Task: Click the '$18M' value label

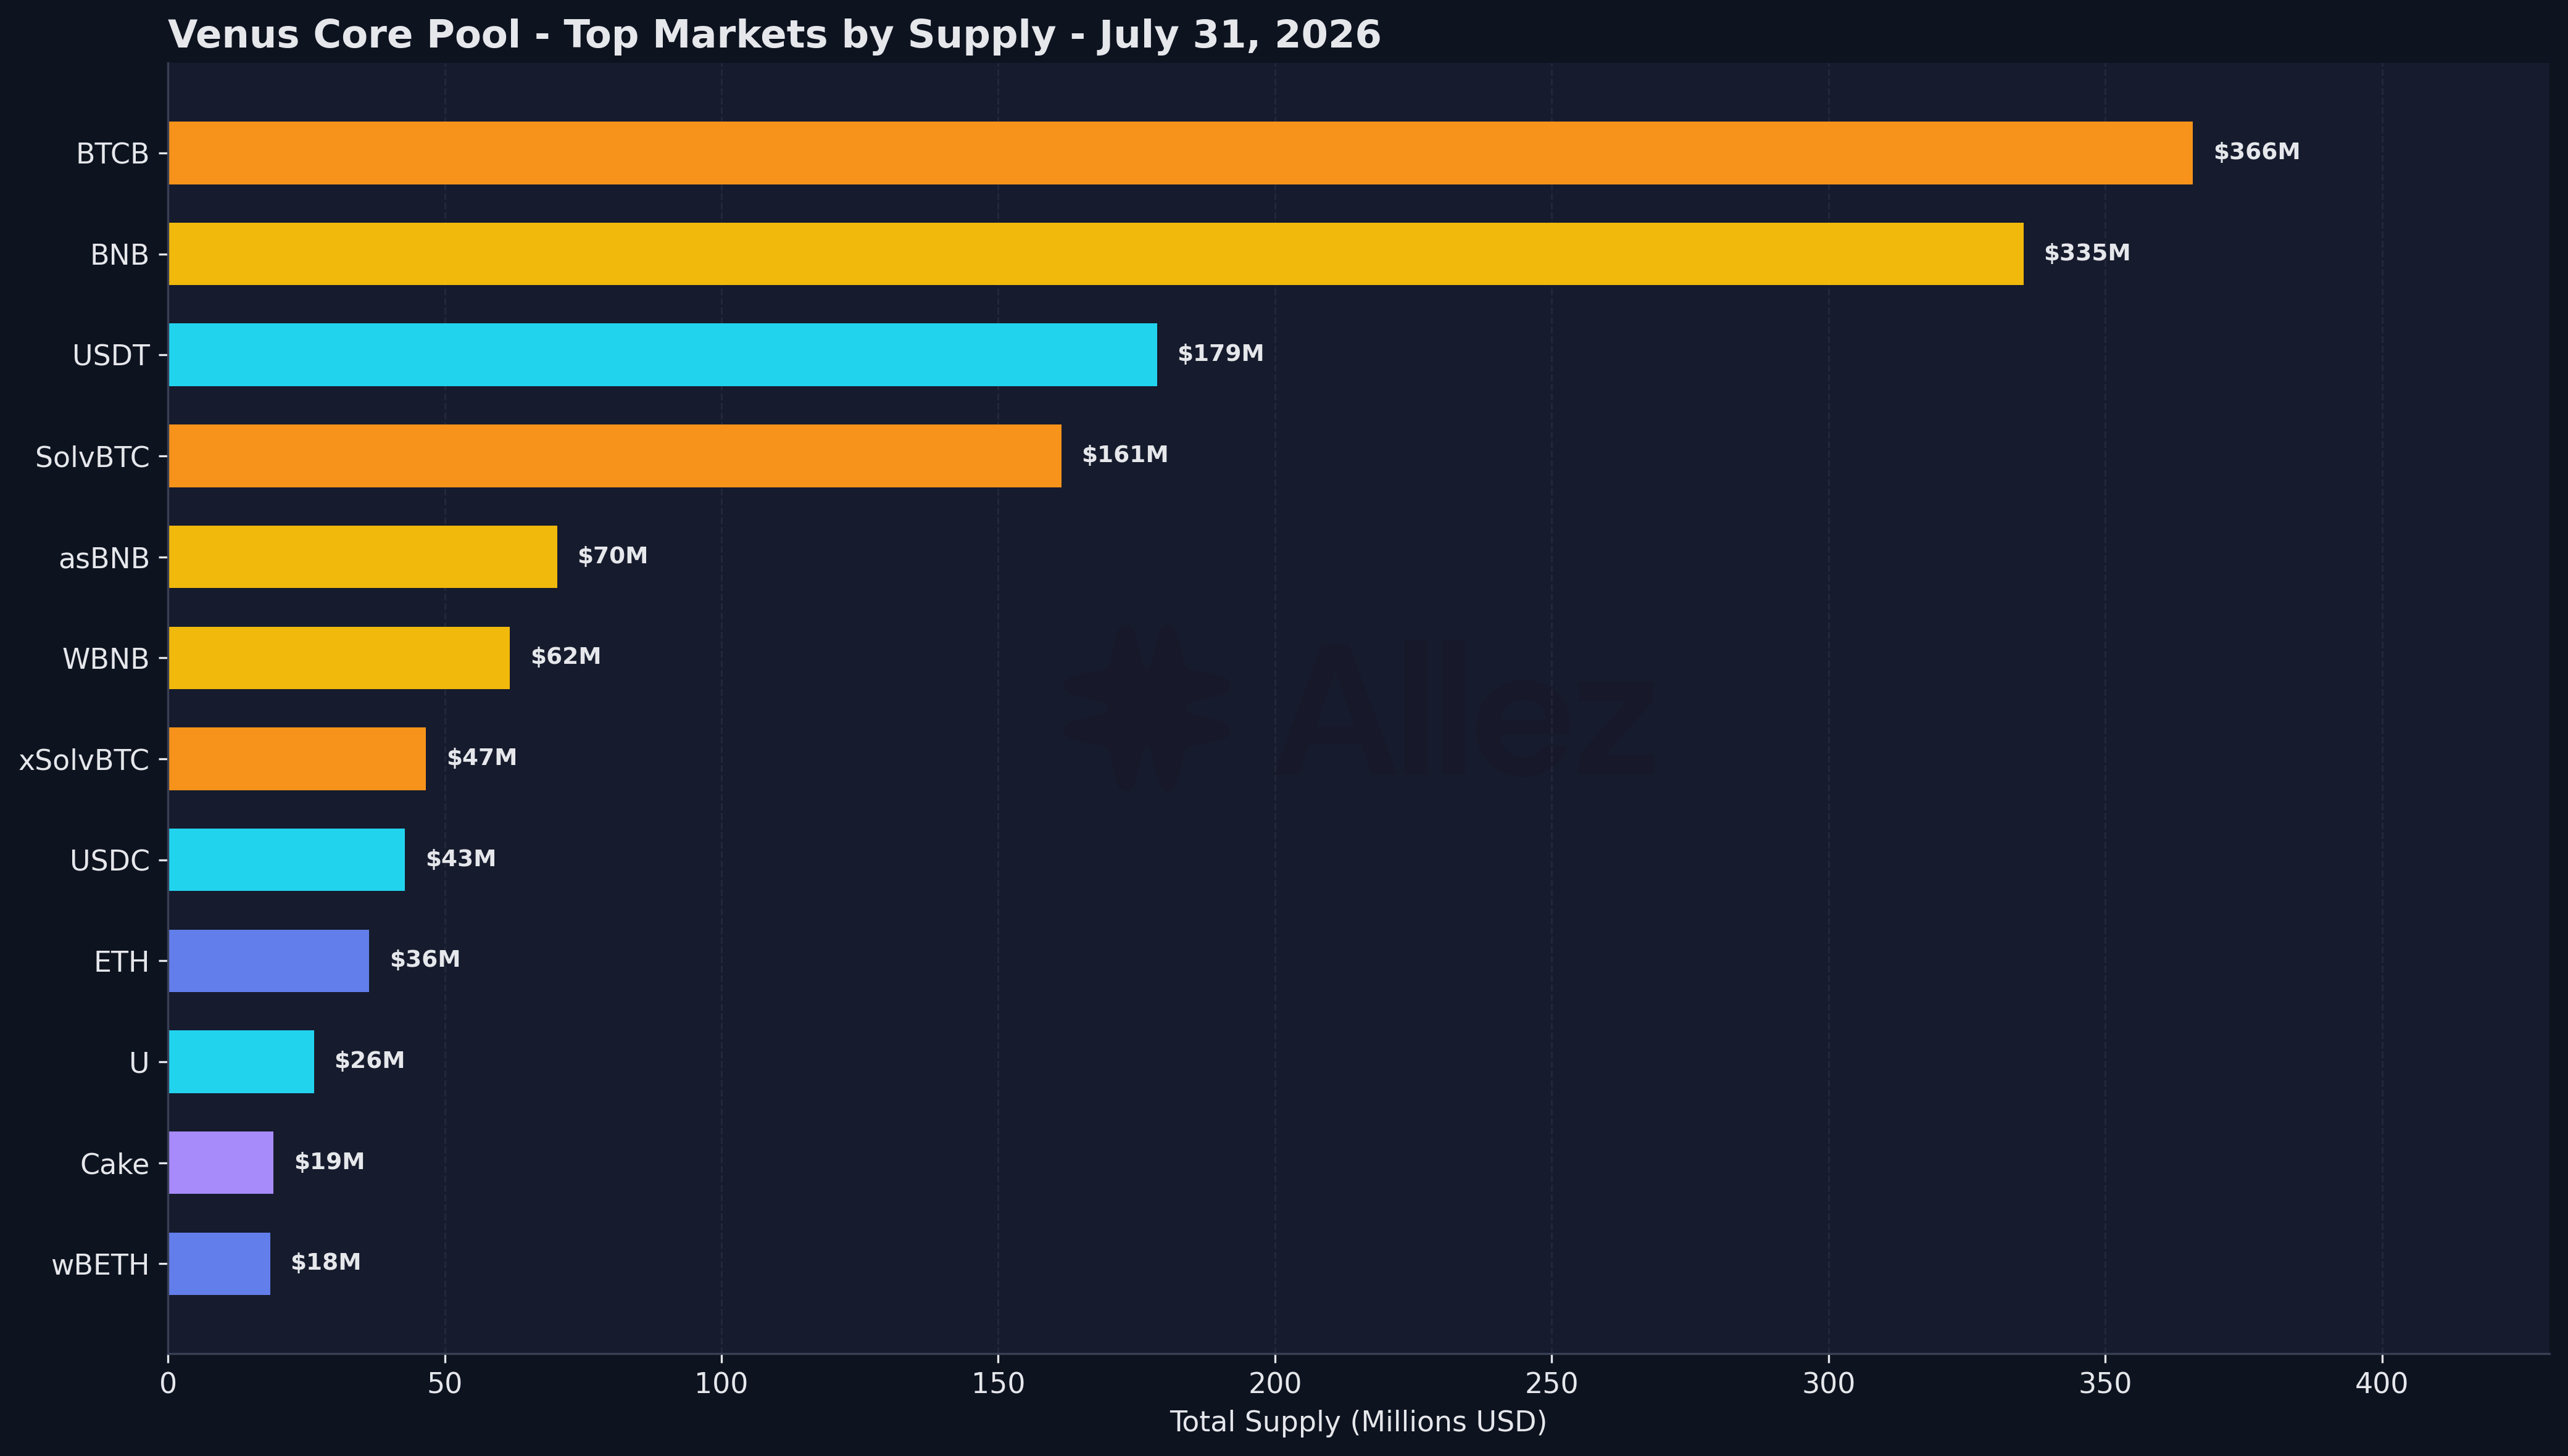Action: click(325, 1263)
